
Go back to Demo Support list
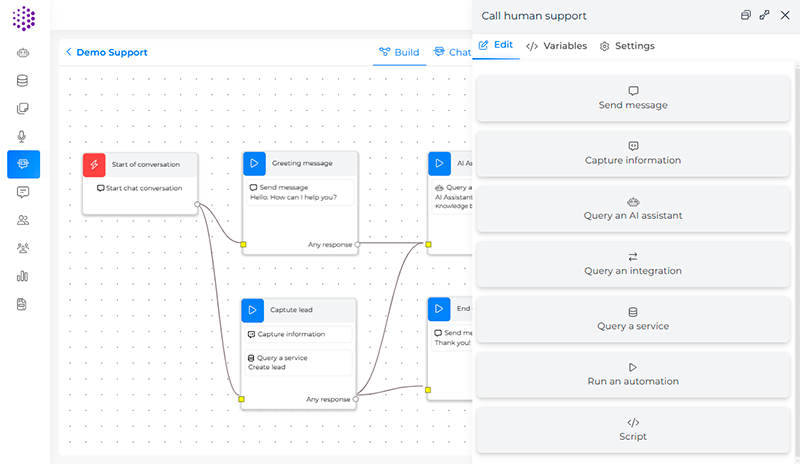click(69, 52)
